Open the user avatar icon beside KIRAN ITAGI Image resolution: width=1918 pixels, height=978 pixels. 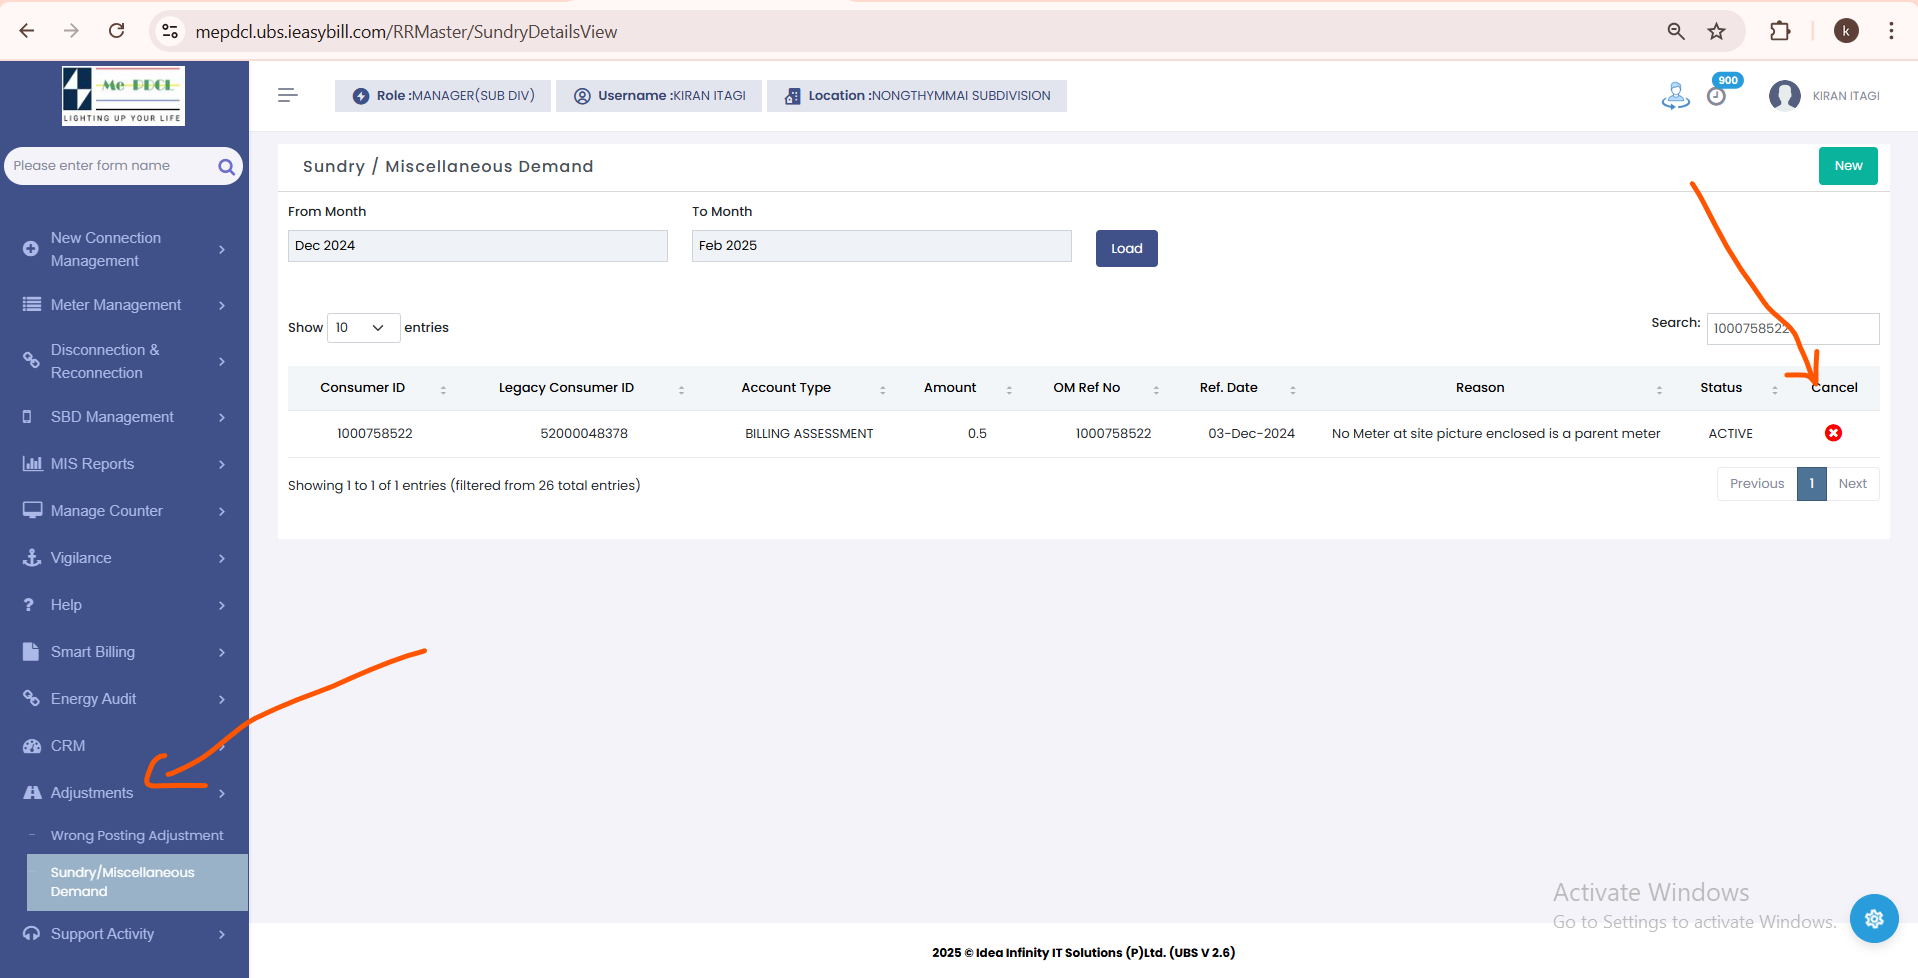click(1784, 96)
